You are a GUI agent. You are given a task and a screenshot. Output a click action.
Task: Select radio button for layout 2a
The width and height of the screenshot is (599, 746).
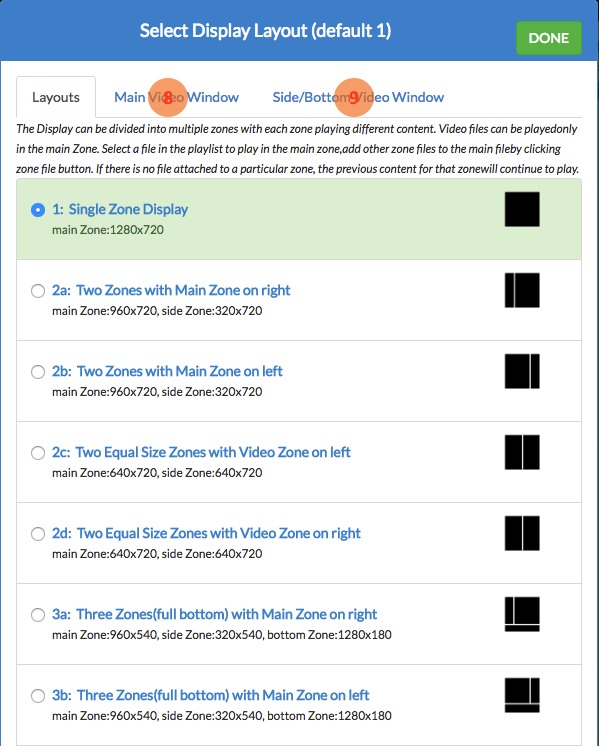pos(38,291)
